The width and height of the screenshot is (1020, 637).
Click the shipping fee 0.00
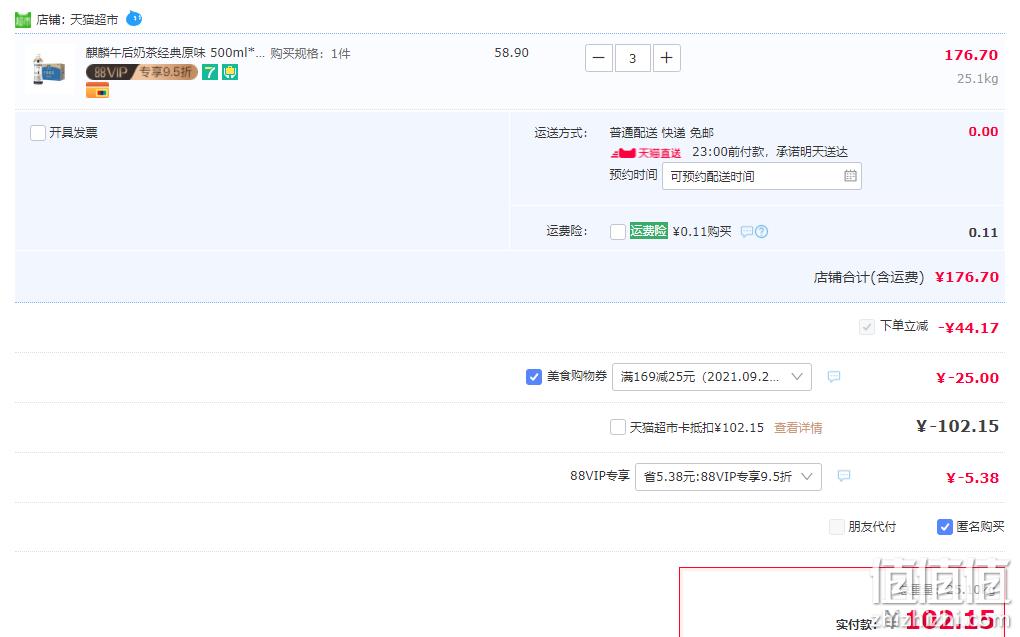pyautogui.click(x=983, y=131)
